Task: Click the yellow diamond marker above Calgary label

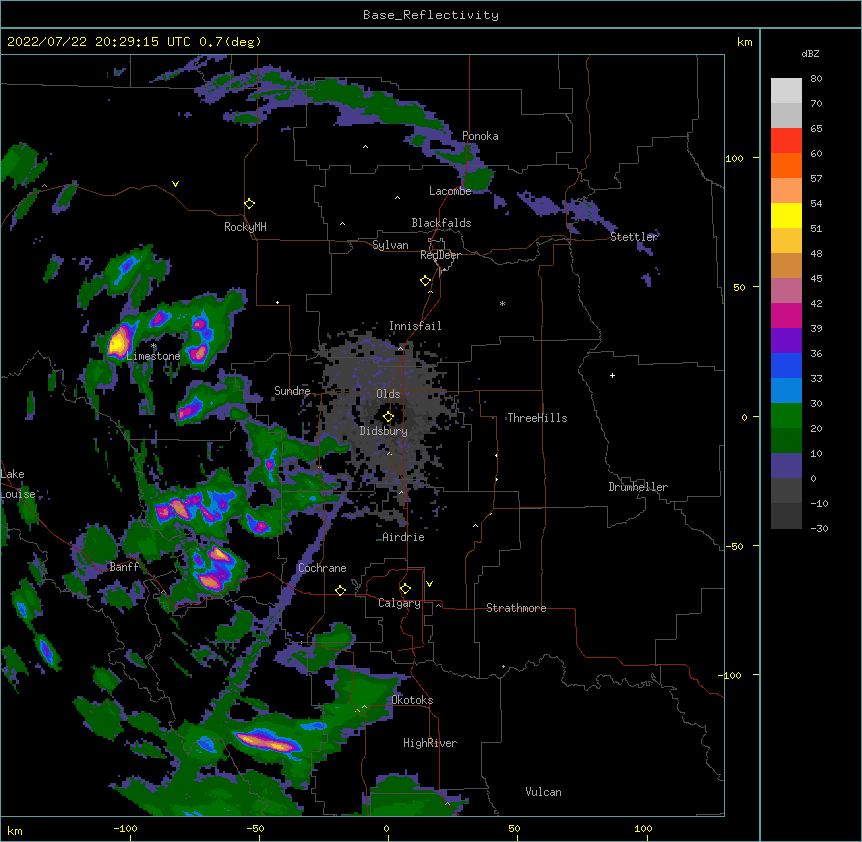Action: coord(405,589)
